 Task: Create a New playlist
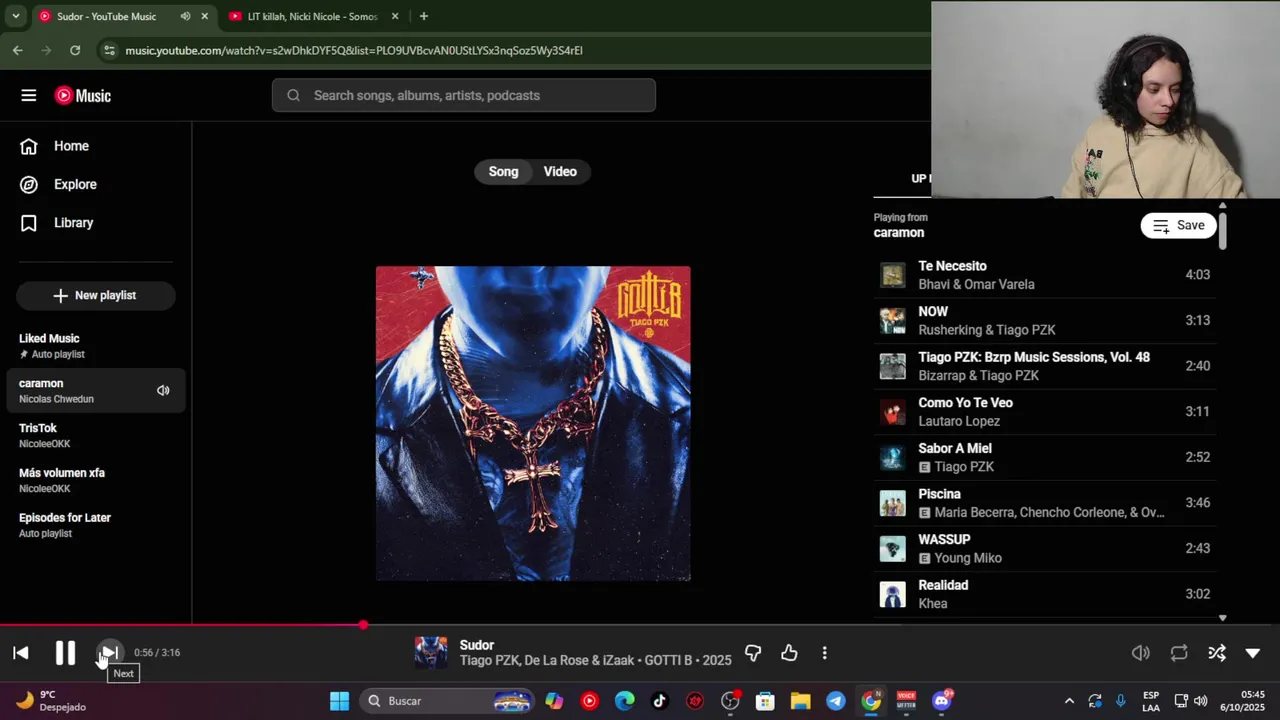tap(95, 295)
